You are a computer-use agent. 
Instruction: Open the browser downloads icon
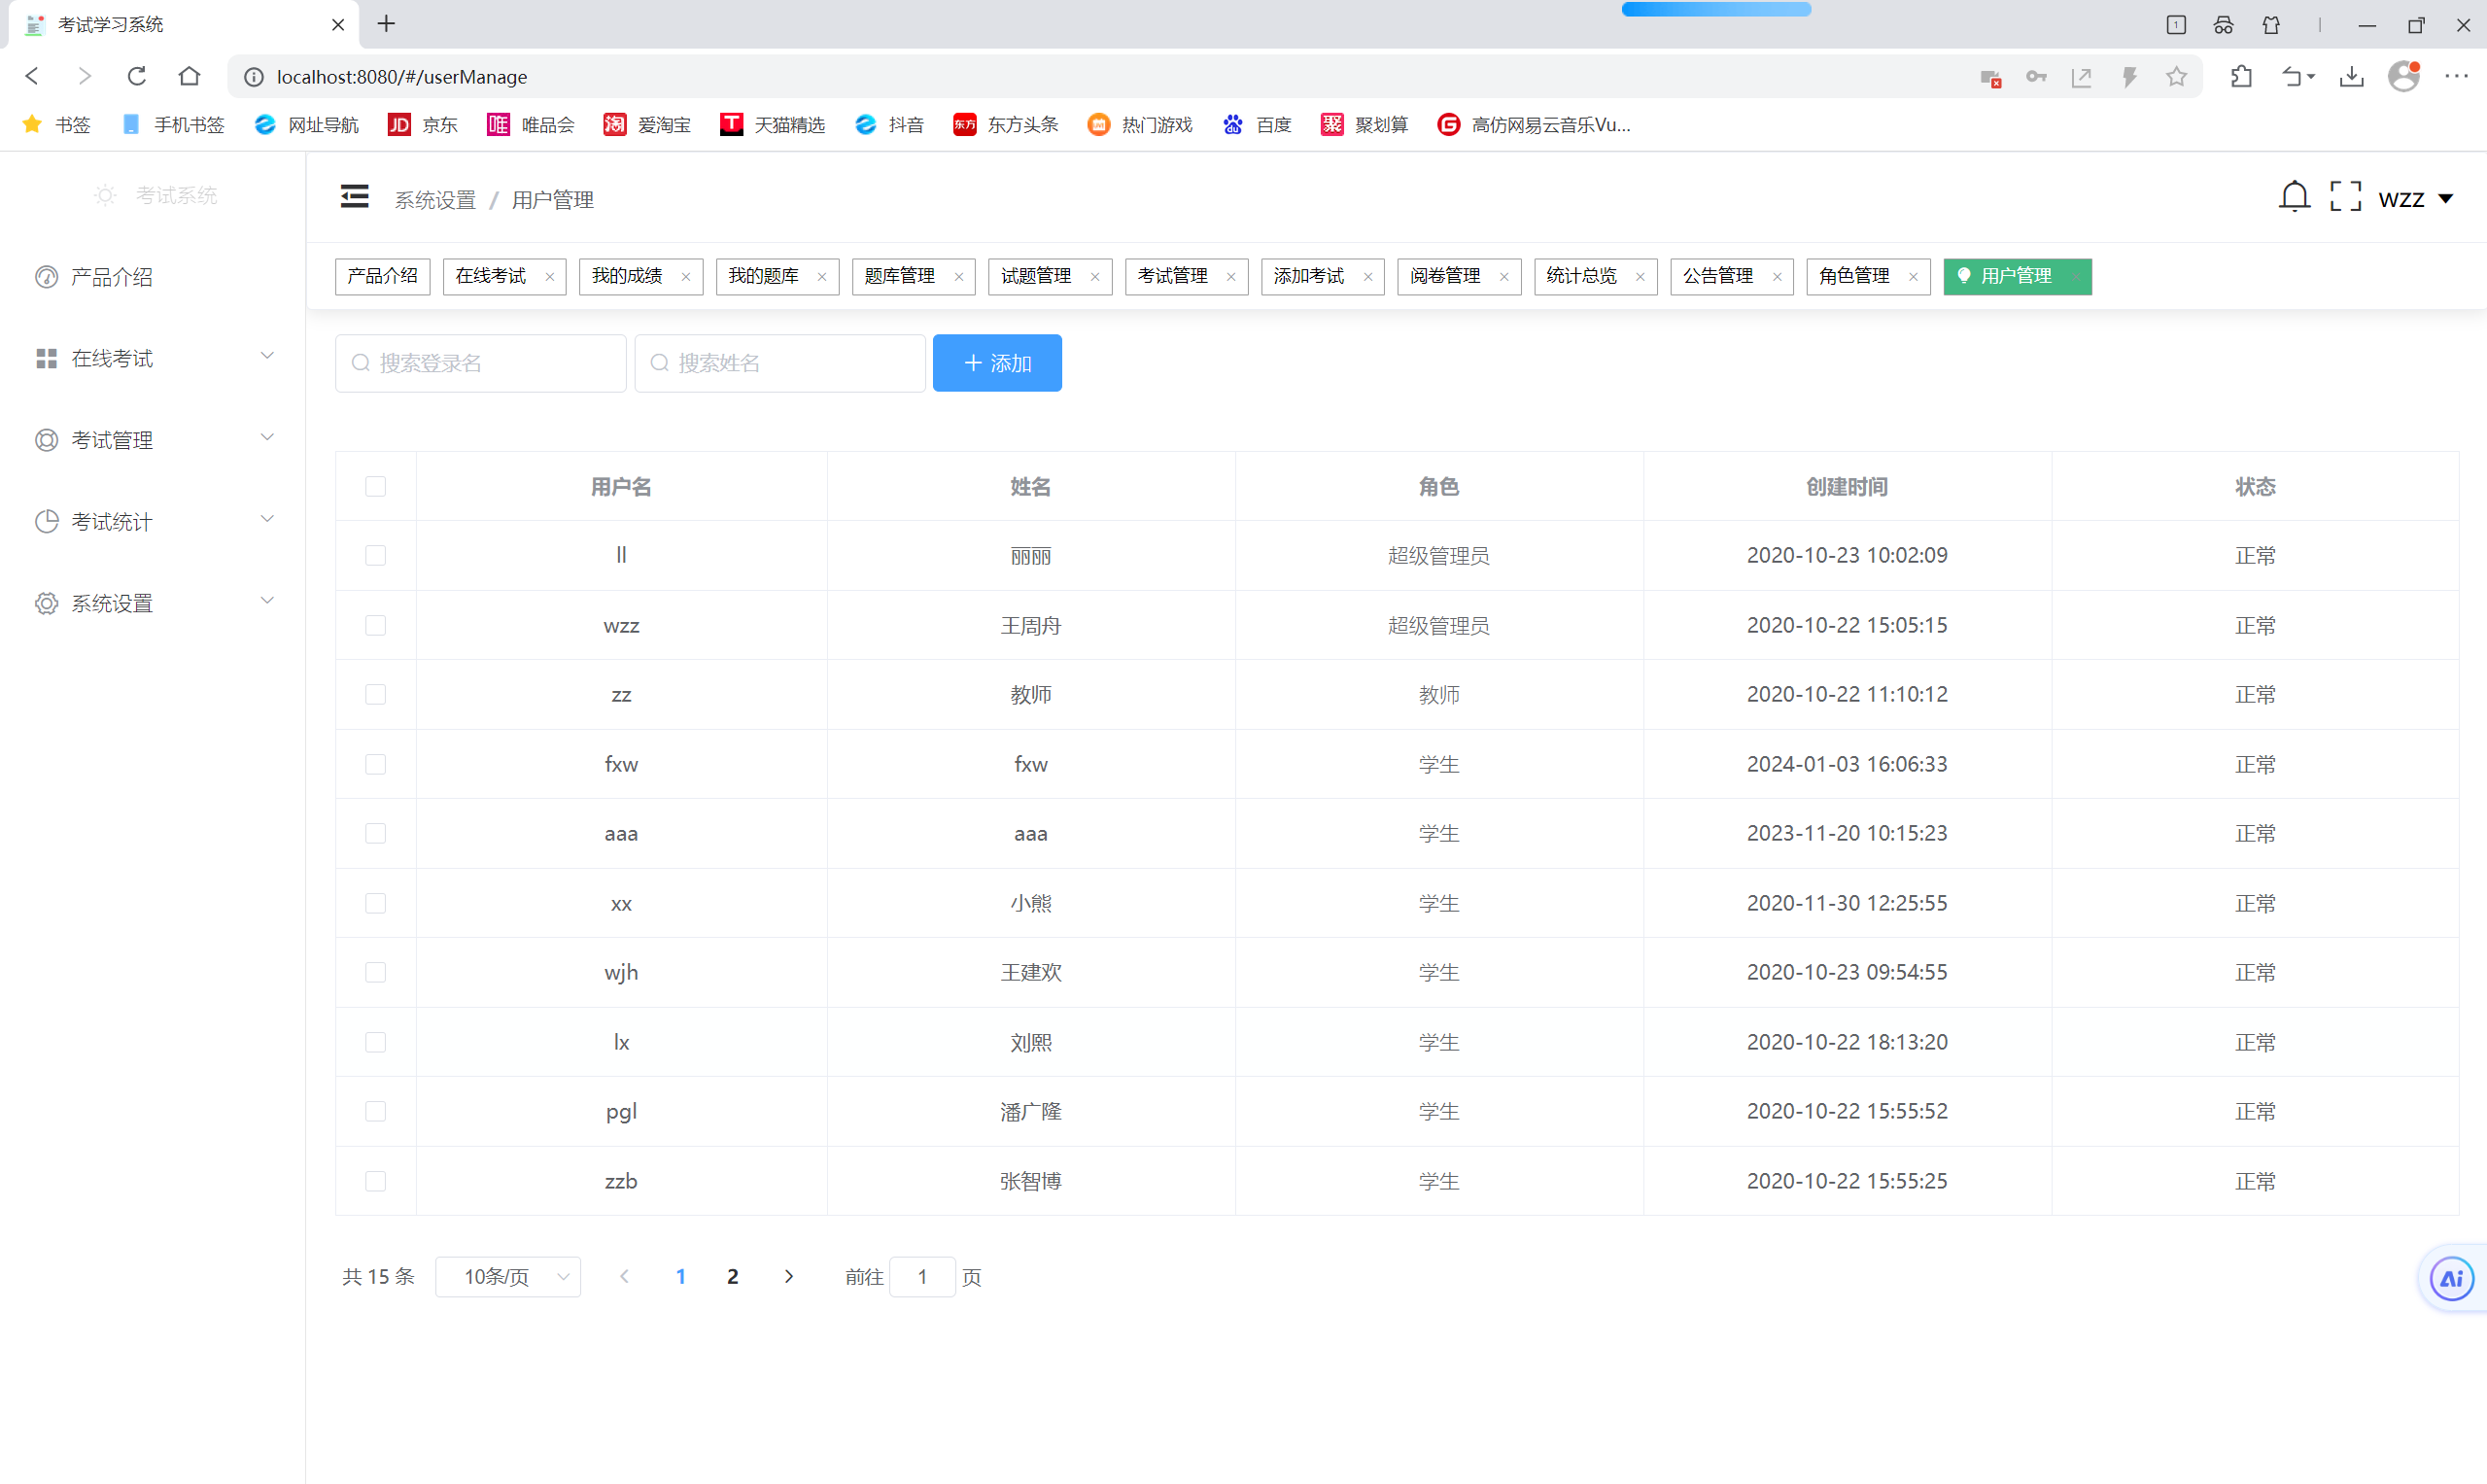[2351, 77]
